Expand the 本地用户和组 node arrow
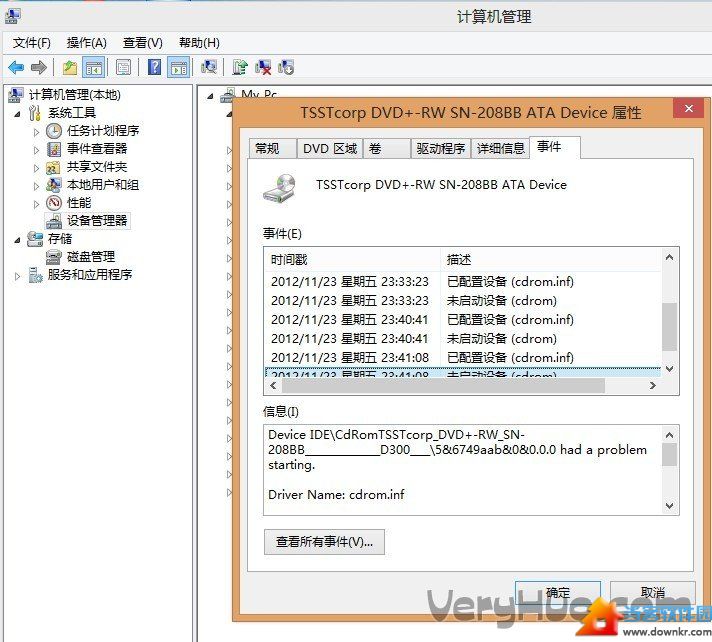The image size is (712, 642). (x=36, y=186)
